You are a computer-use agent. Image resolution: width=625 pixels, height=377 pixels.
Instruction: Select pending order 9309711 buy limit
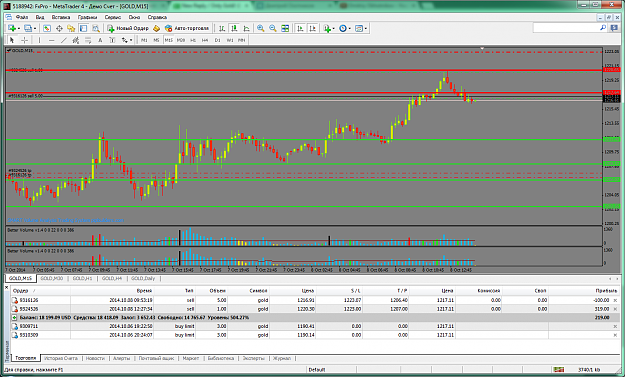coord(314,326)
